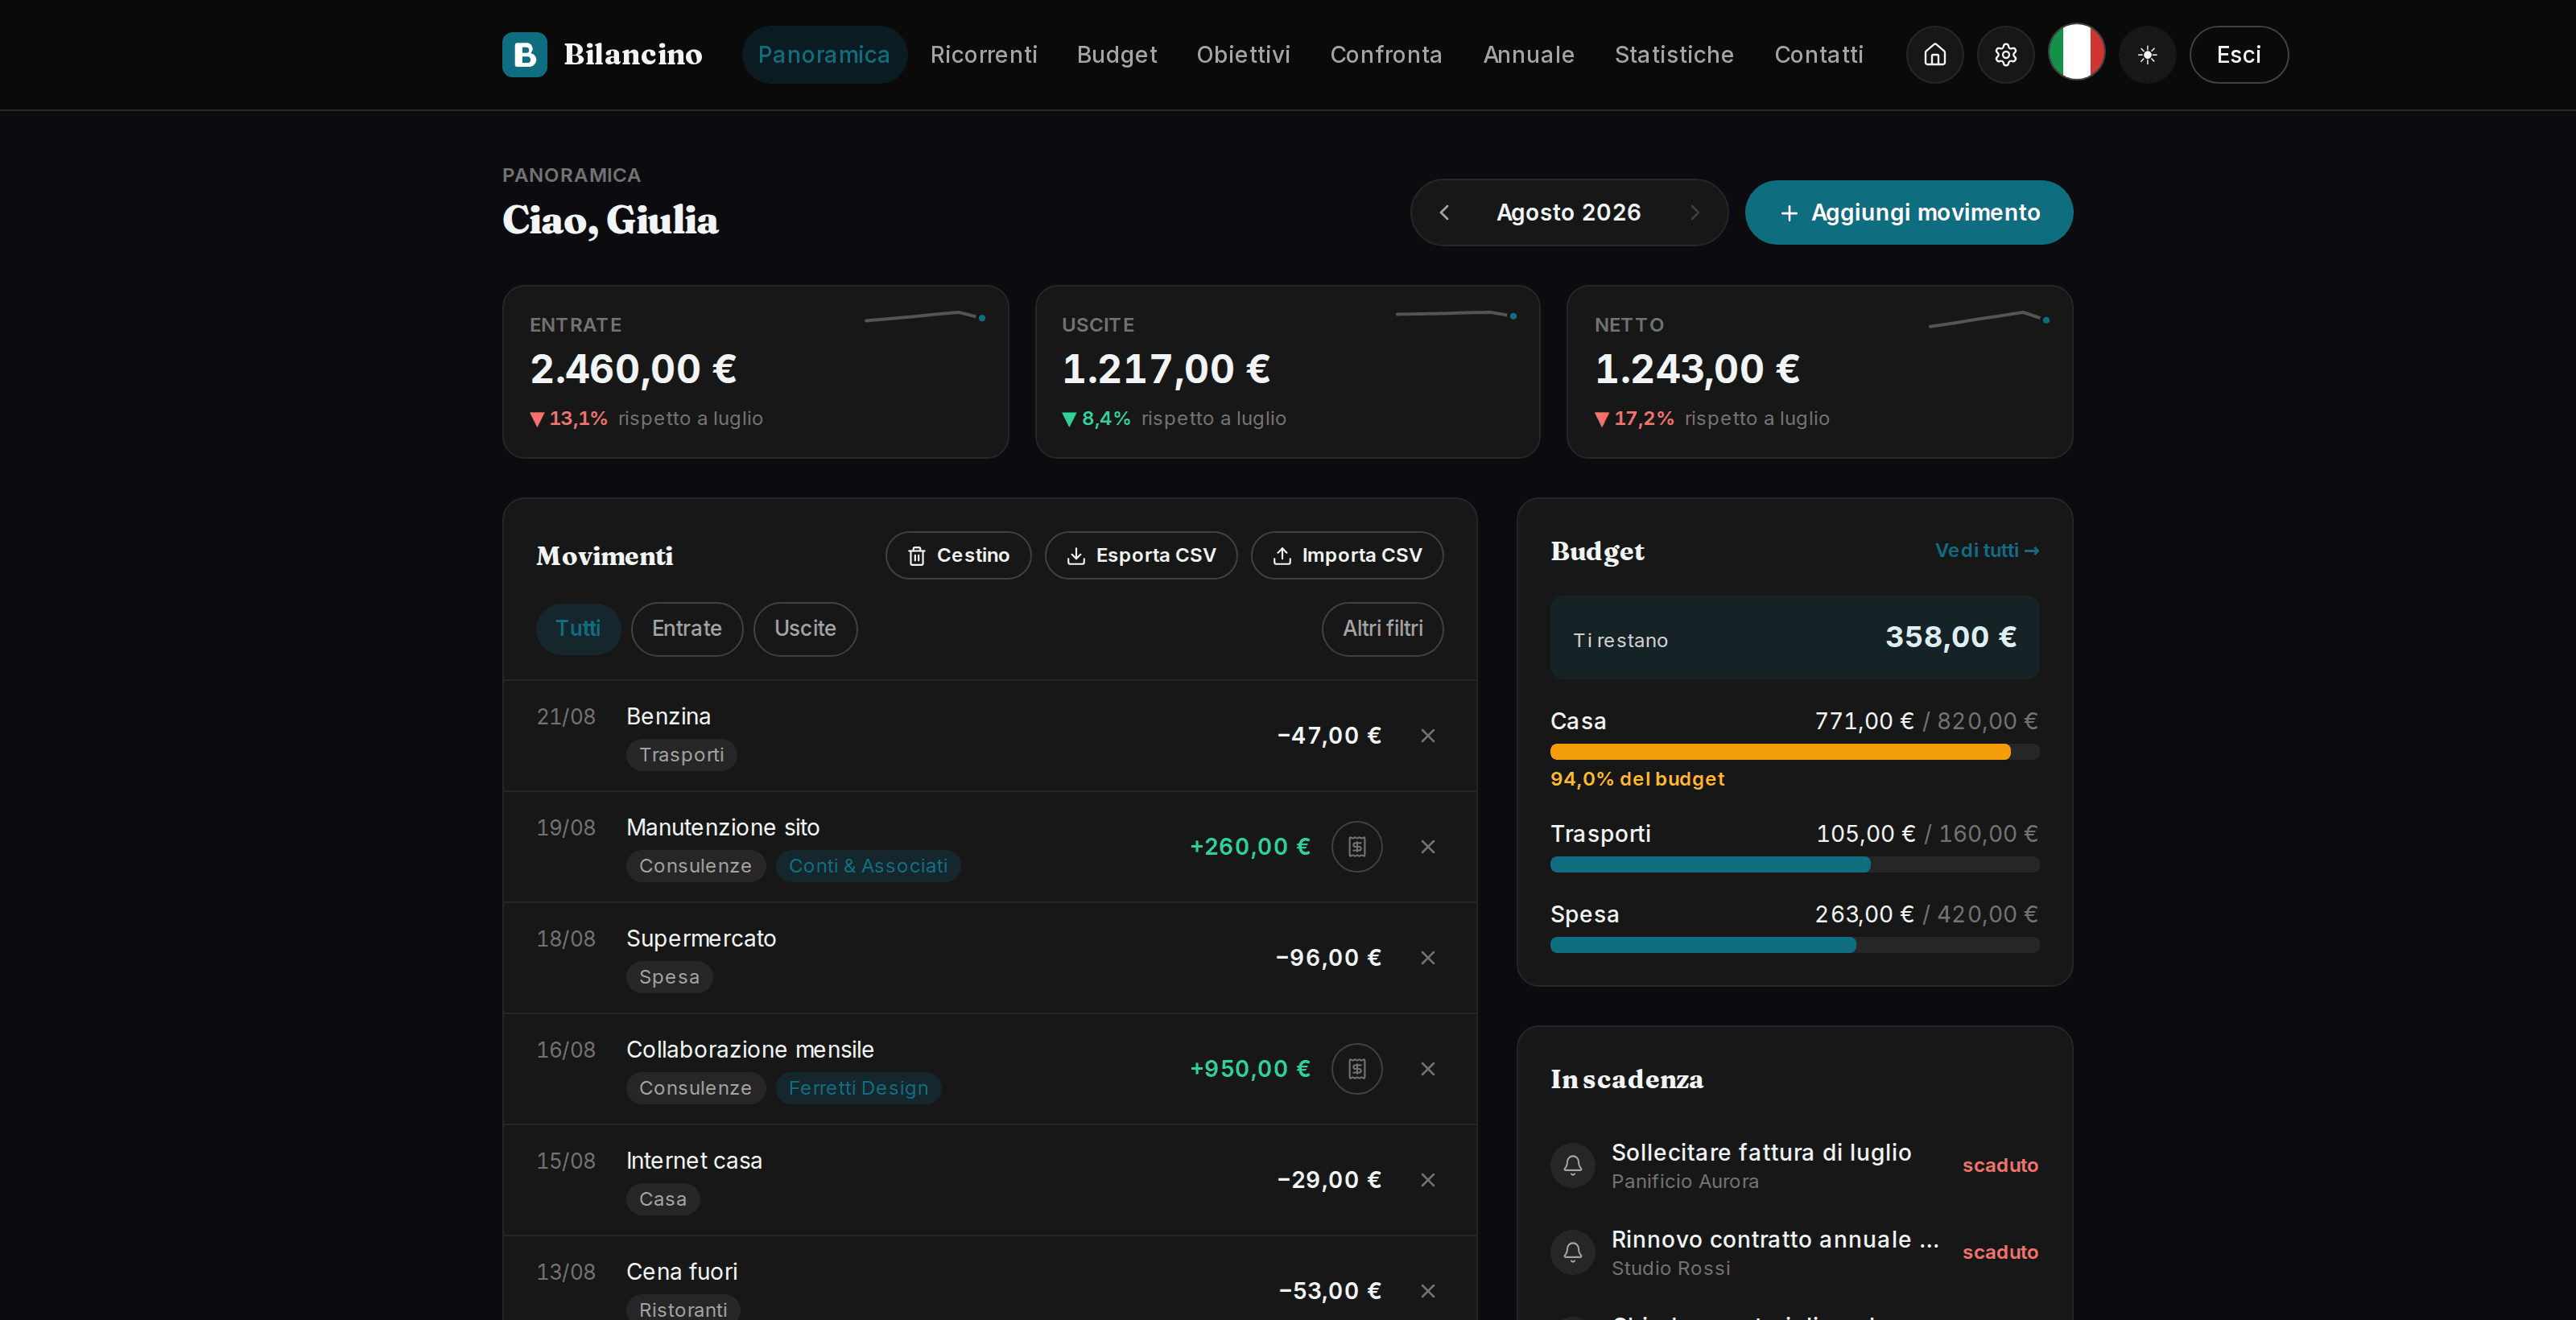The image size is (2576, 1320).
Task: Click the Ferretti Design client tag
Action: [858, 1088]
